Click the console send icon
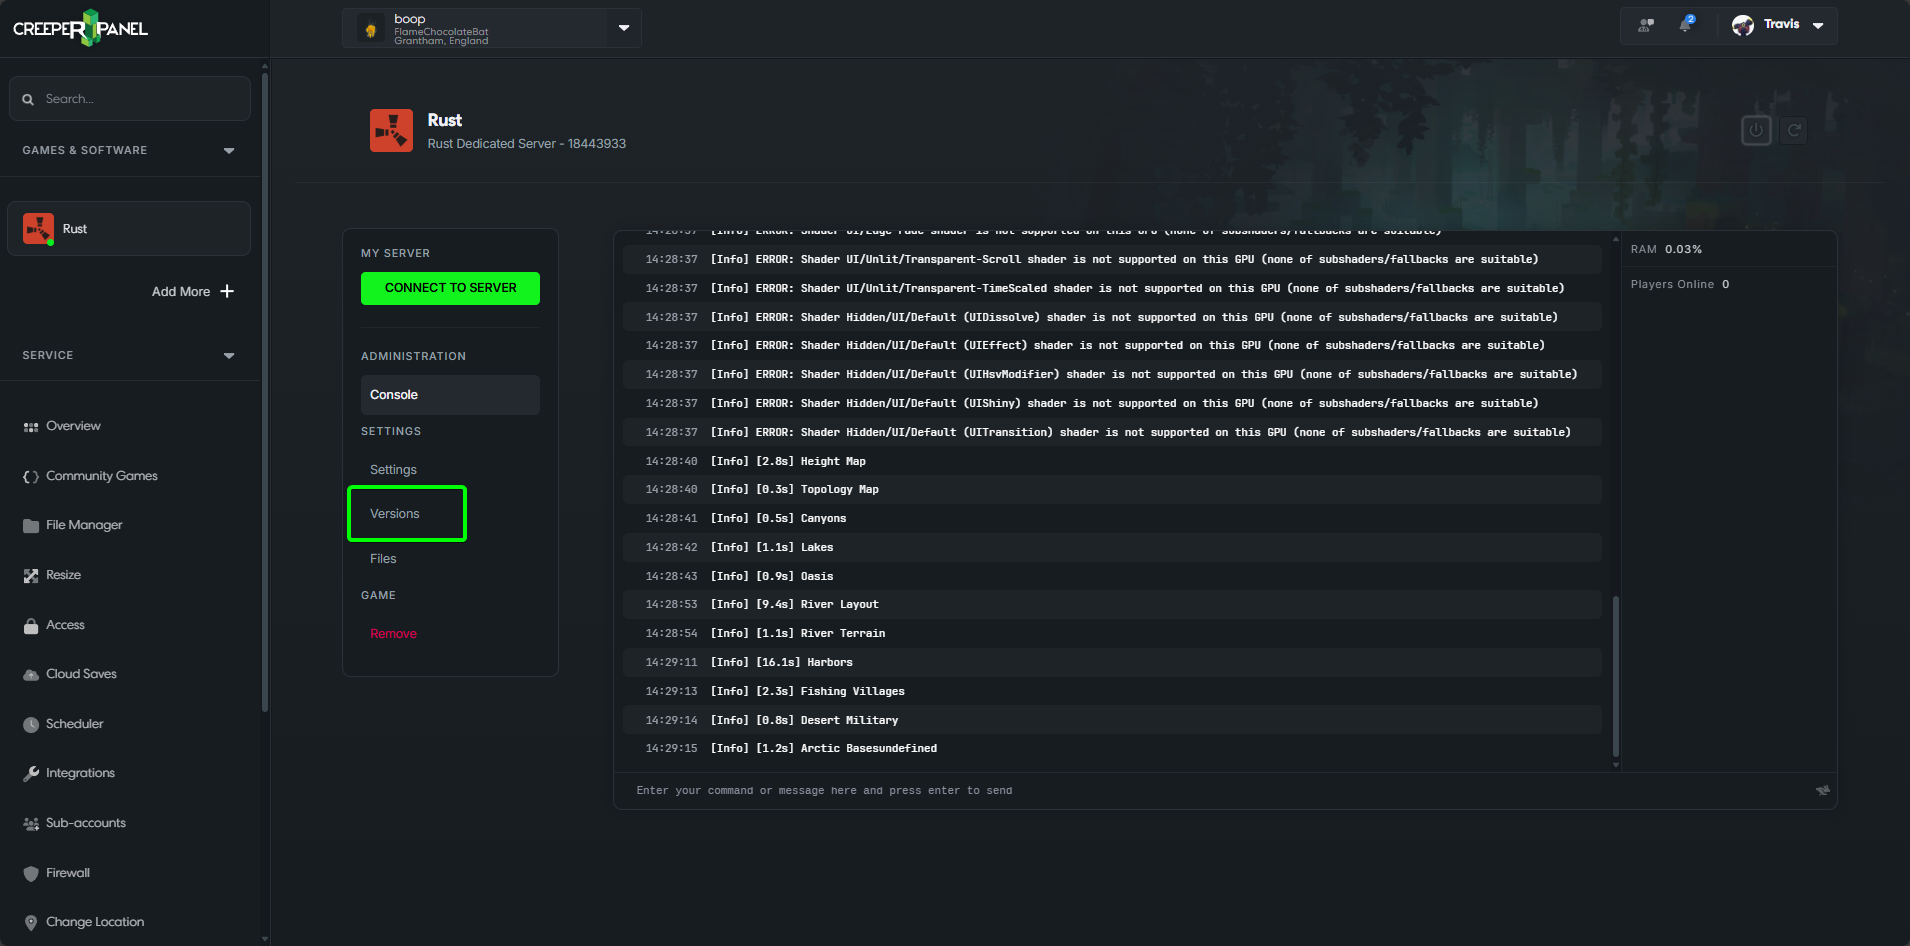The height and width of the screenshot is (946, 1910). (1823, 790)
